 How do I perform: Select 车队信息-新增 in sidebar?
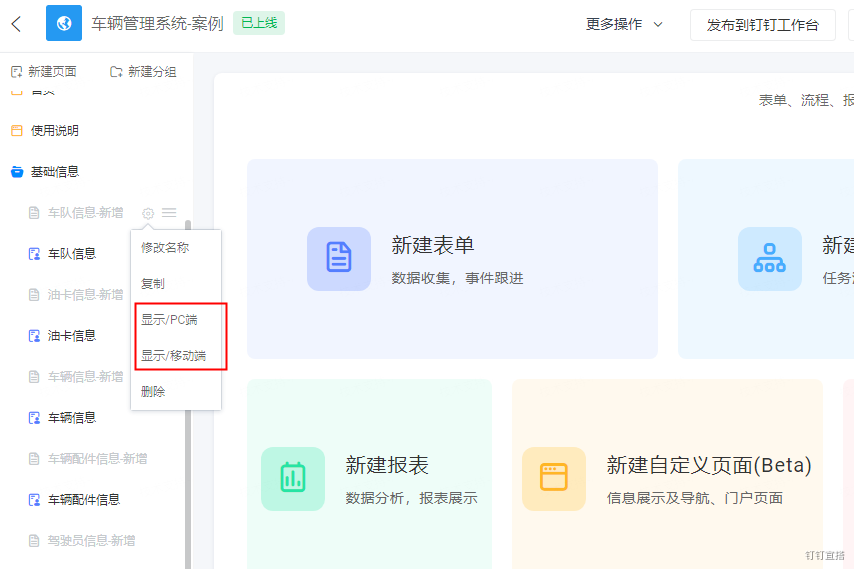pos(86,213)
